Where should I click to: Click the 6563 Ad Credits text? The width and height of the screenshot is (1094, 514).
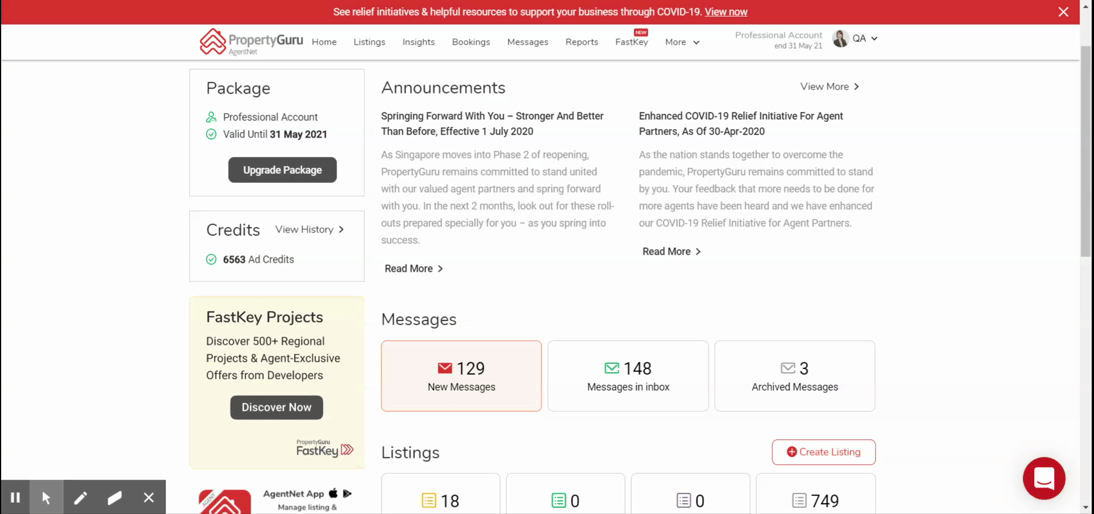point(258,259)
